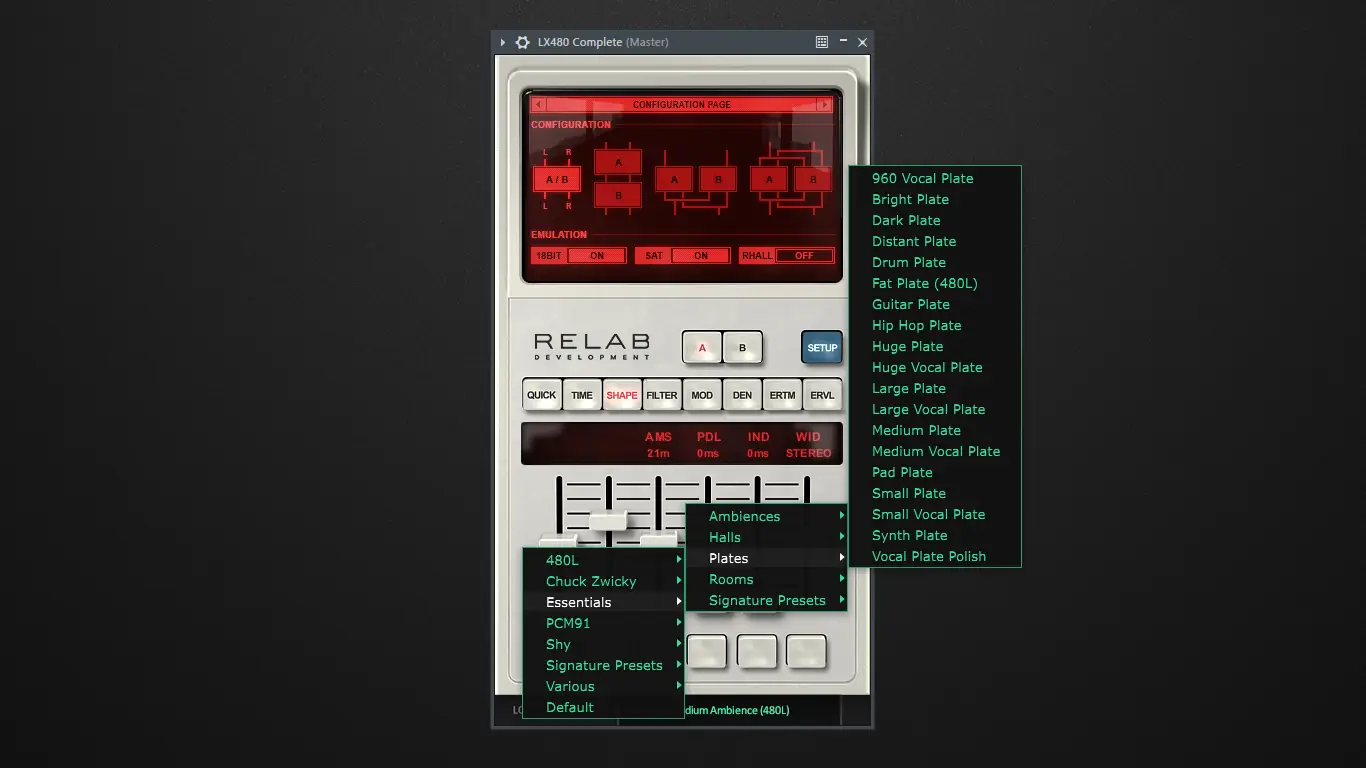Open the plugin options gear icon
Screen dimensions: 1366x768
(522, 42)
